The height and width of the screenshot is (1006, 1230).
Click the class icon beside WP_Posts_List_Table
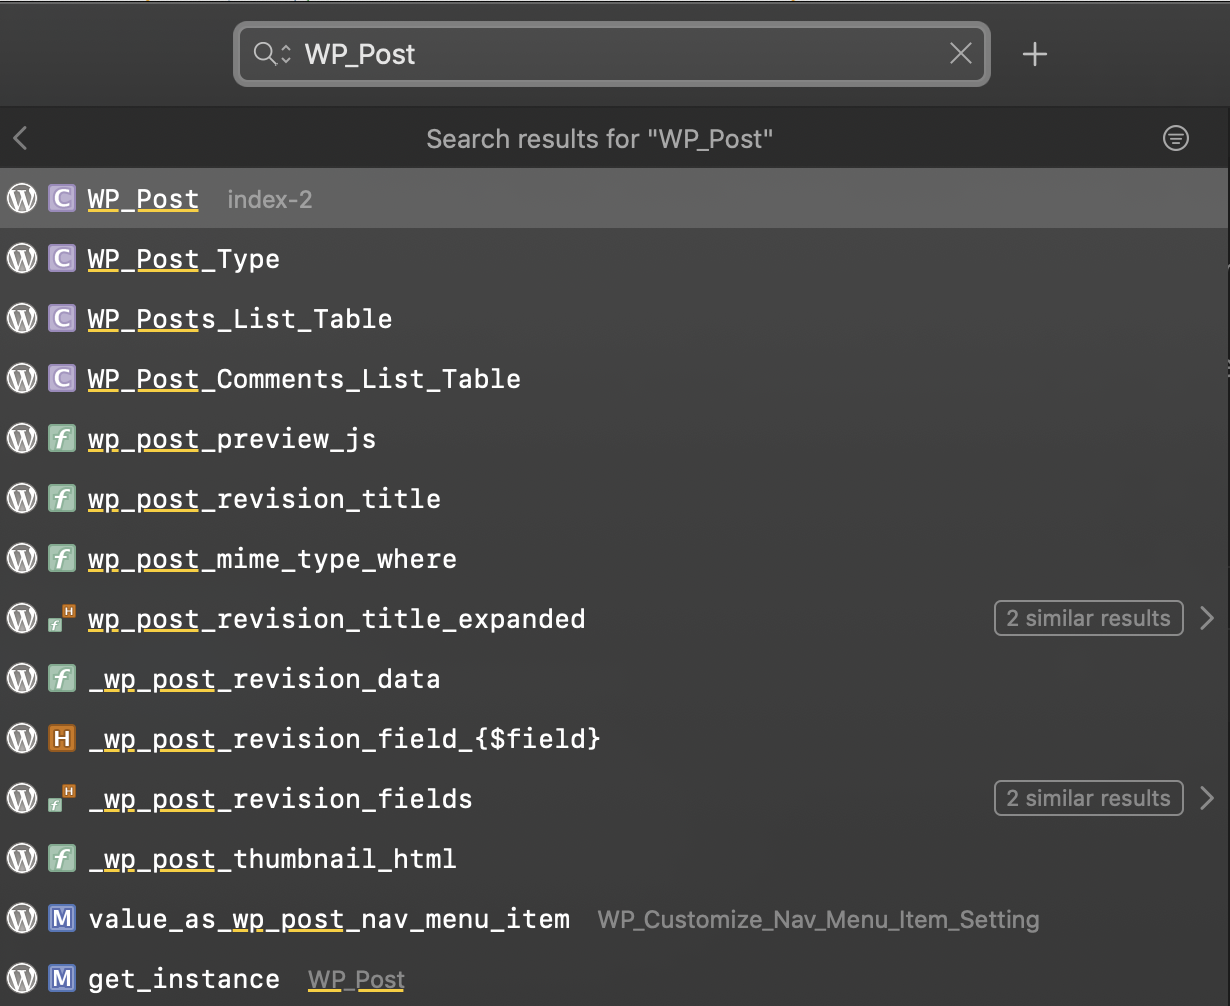point(62,319)
